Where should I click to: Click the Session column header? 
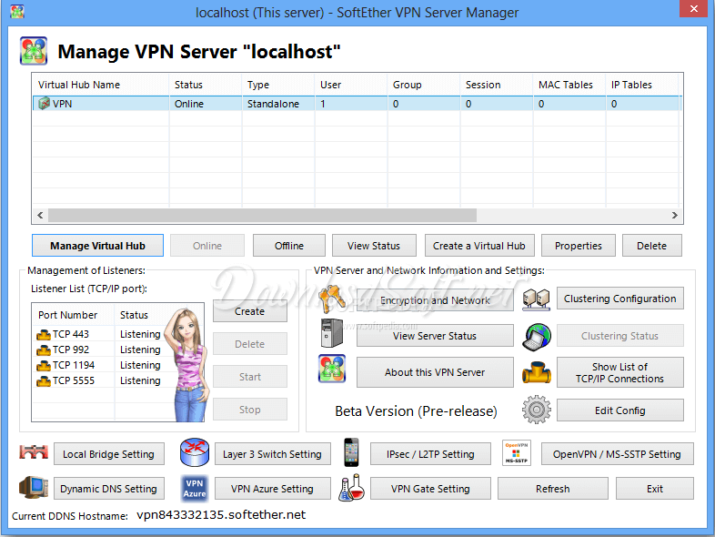click(497, 85)
